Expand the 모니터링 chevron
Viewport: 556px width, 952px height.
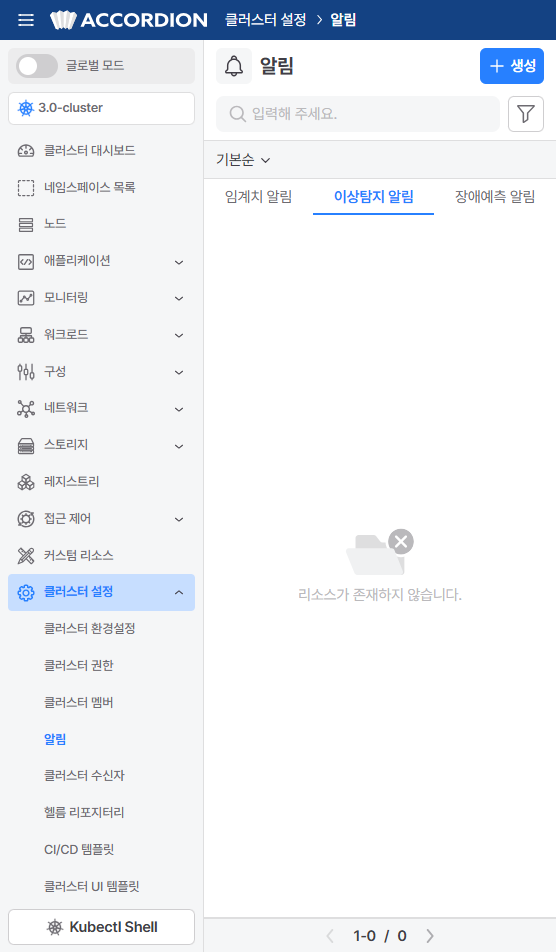click(179, 298)
